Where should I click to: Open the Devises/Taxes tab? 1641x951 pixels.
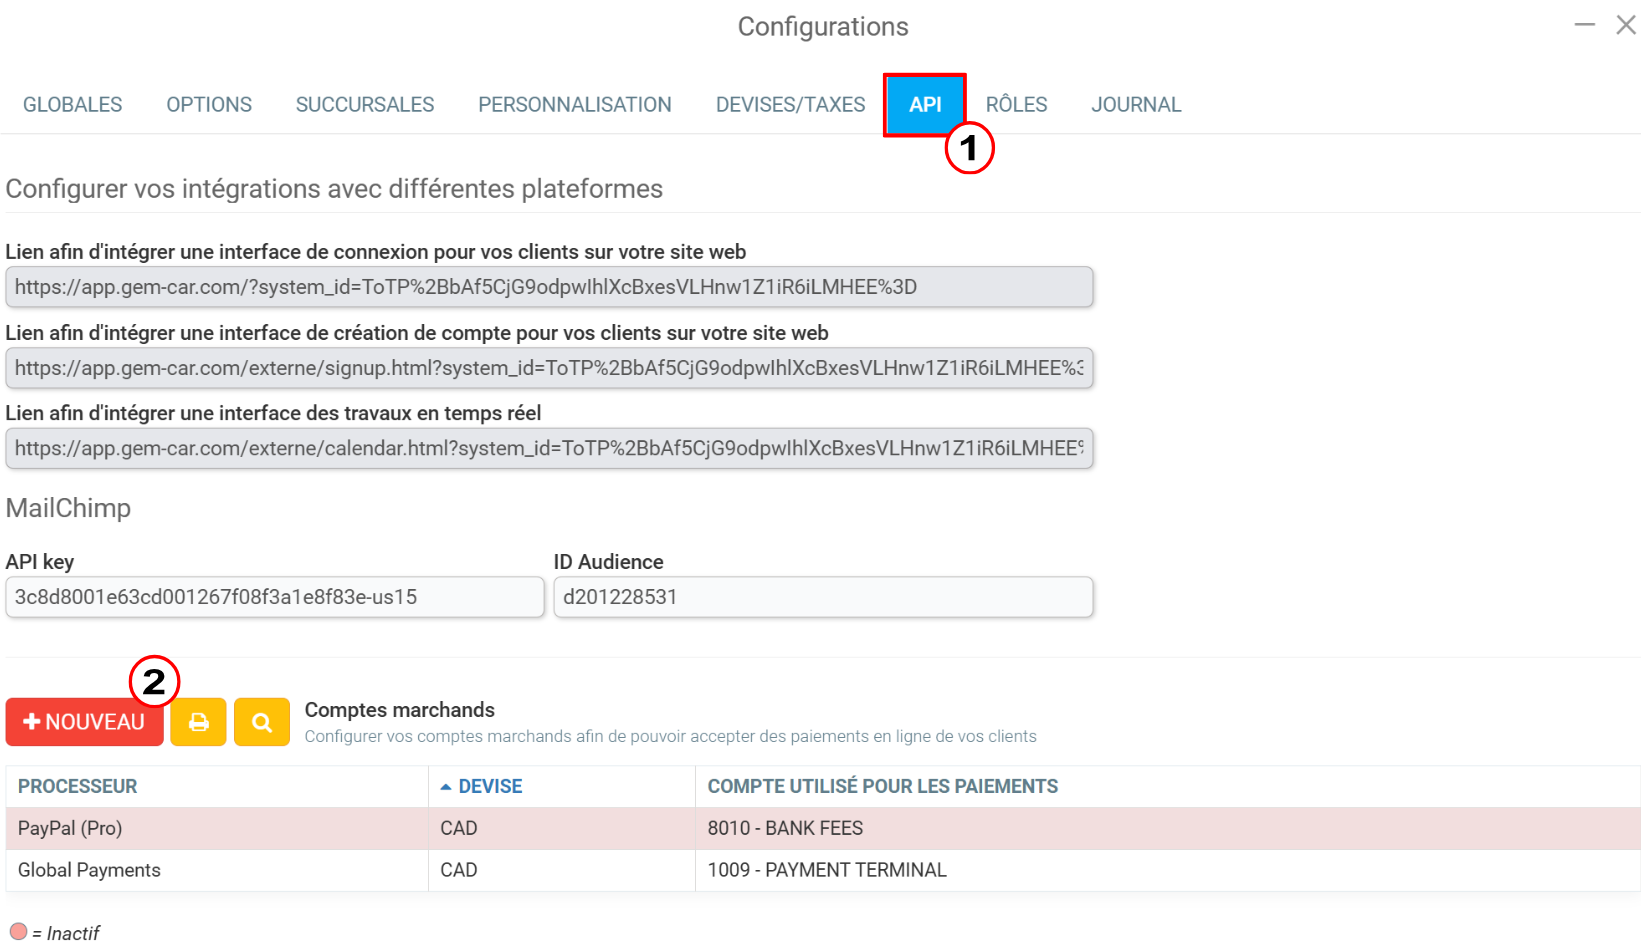[x=791, y=105]
